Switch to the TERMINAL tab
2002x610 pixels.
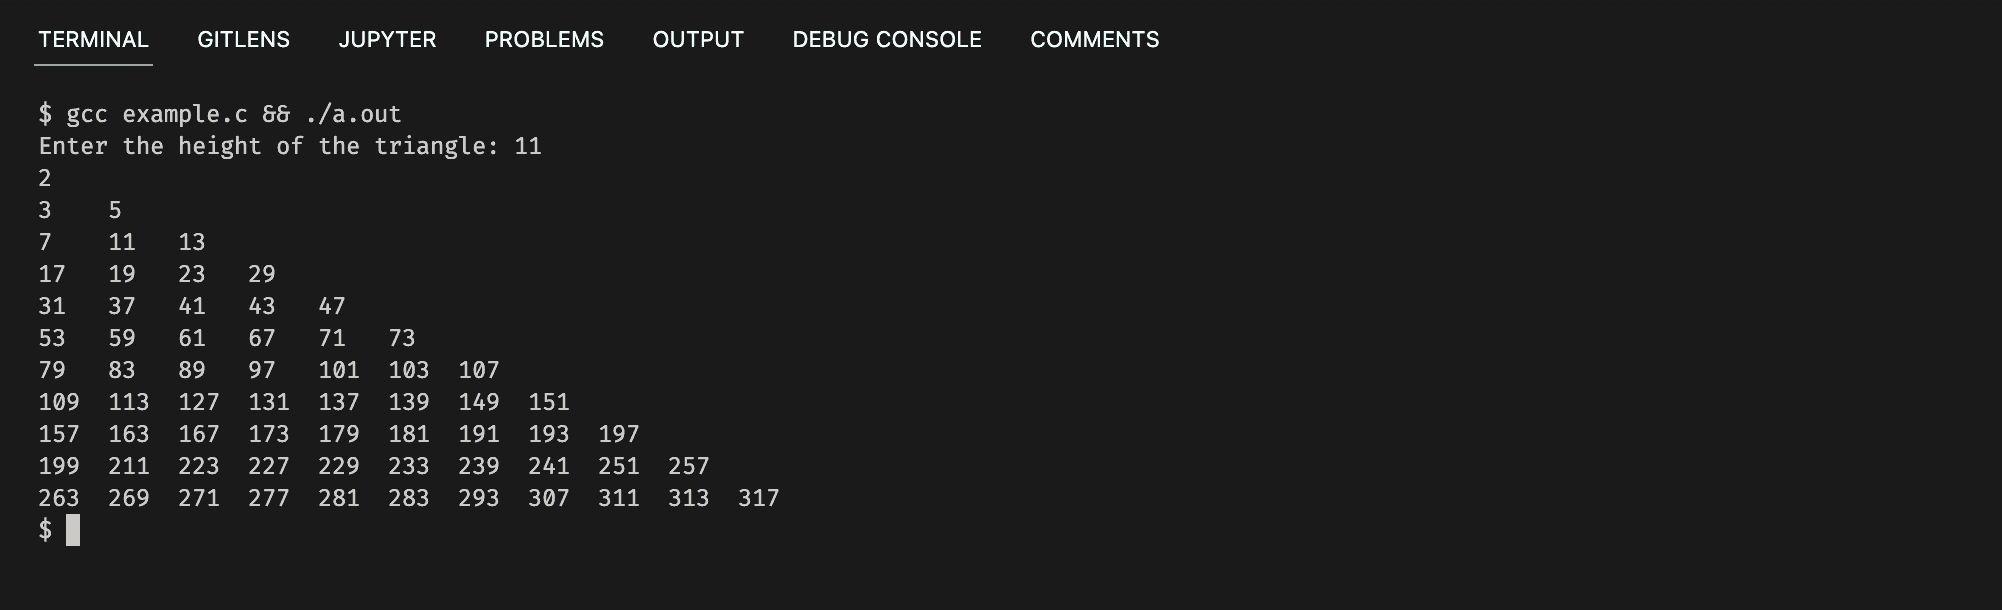coord(93,40)
